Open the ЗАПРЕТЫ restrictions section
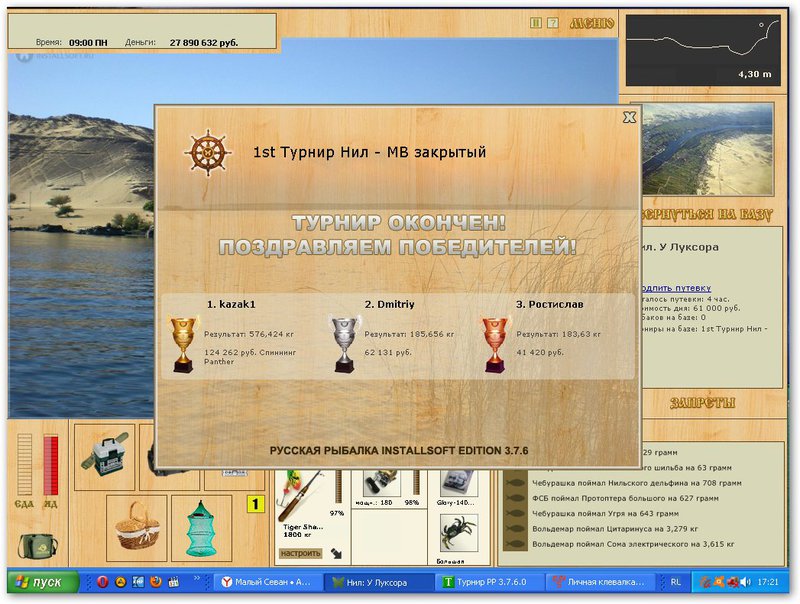 [x=703, y=403]
